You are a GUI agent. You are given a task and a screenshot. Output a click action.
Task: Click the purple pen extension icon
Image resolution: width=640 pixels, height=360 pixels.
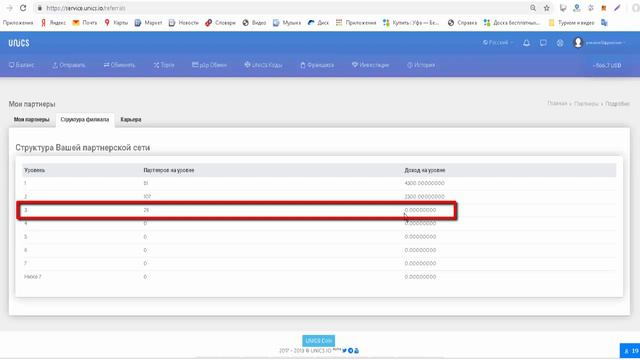coord(617,8)
